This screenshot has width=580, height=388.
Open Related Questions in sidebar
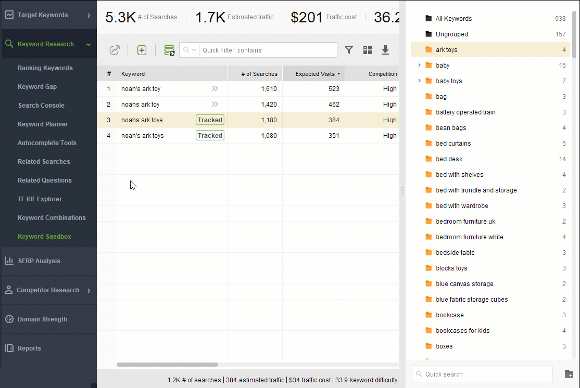coord(44,180)
